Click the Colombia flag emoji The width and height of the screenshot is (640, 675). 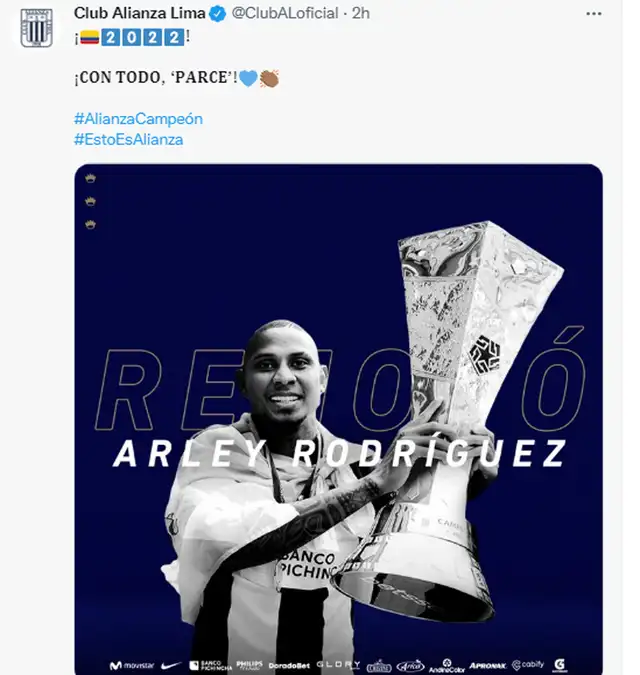90,37
